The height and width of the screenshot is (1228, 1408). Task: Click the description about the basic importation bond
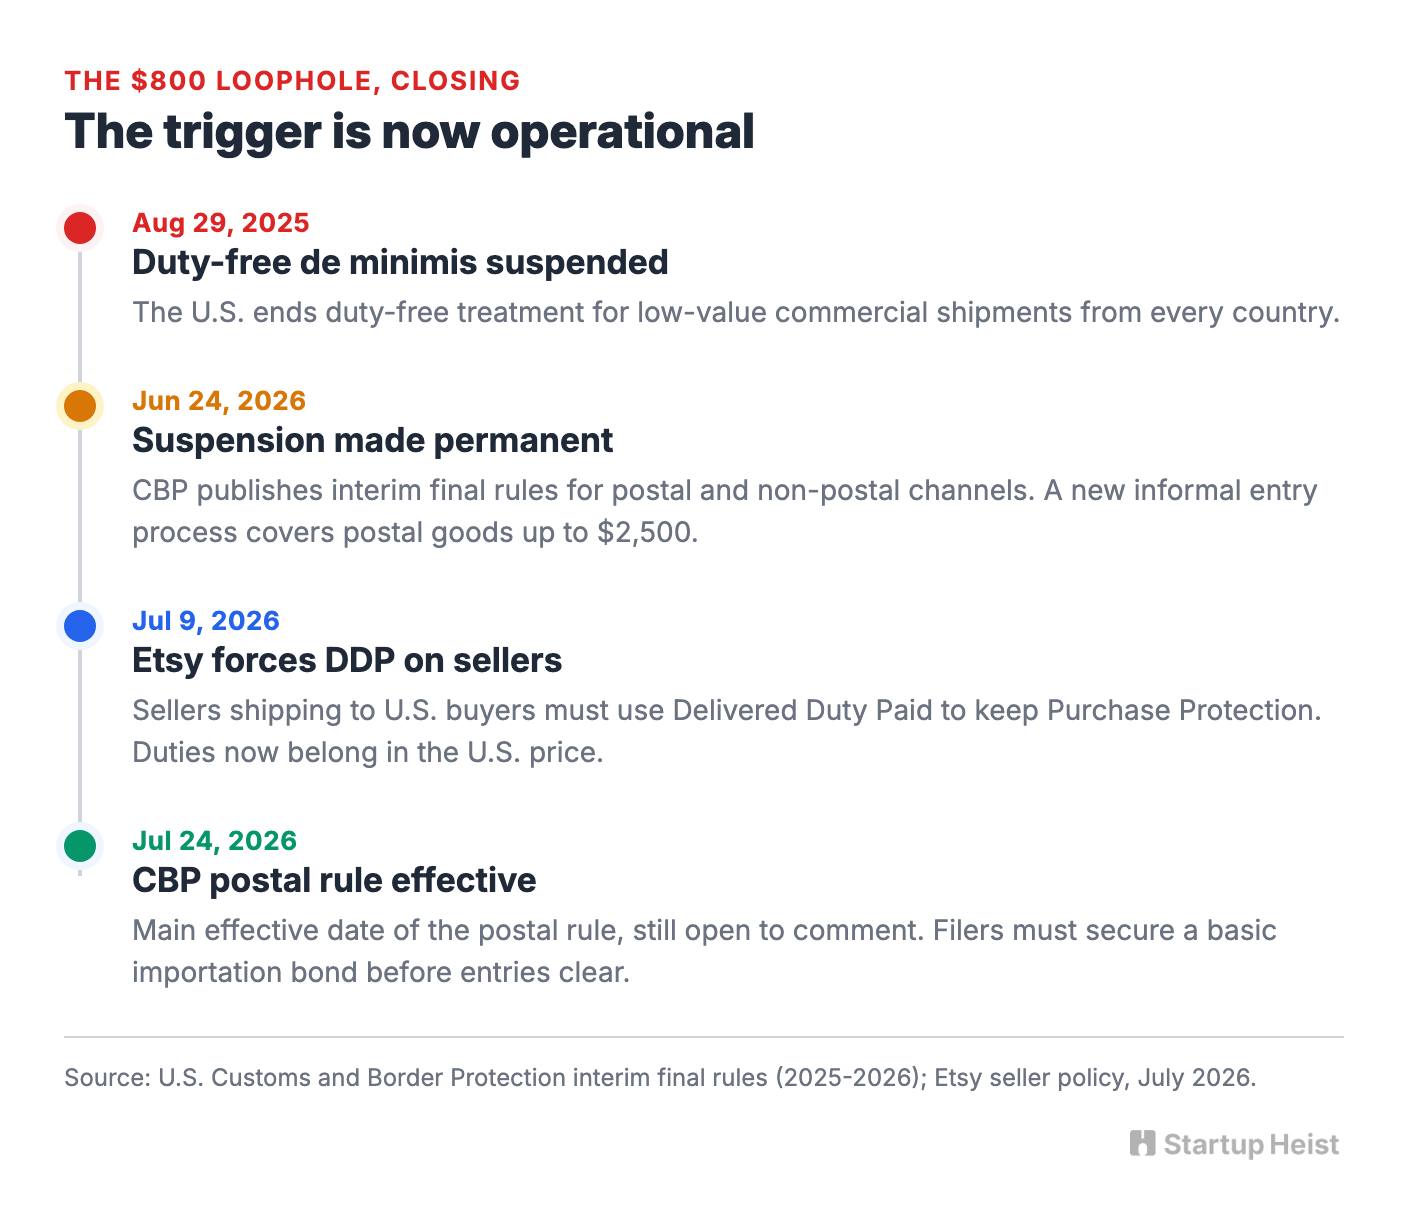click(705, 951)
